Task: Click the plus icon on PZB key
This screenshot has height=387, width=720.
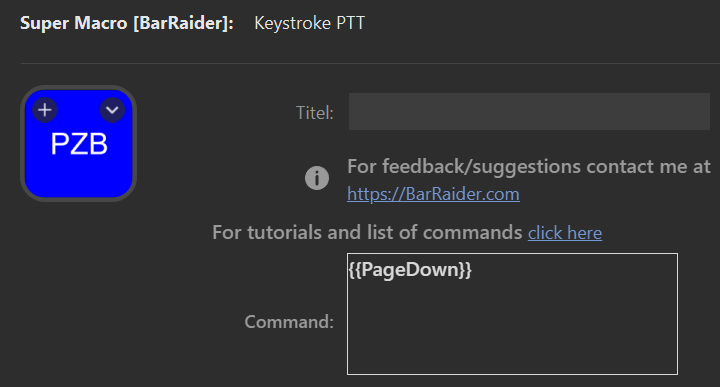Action: pos(45,110)
